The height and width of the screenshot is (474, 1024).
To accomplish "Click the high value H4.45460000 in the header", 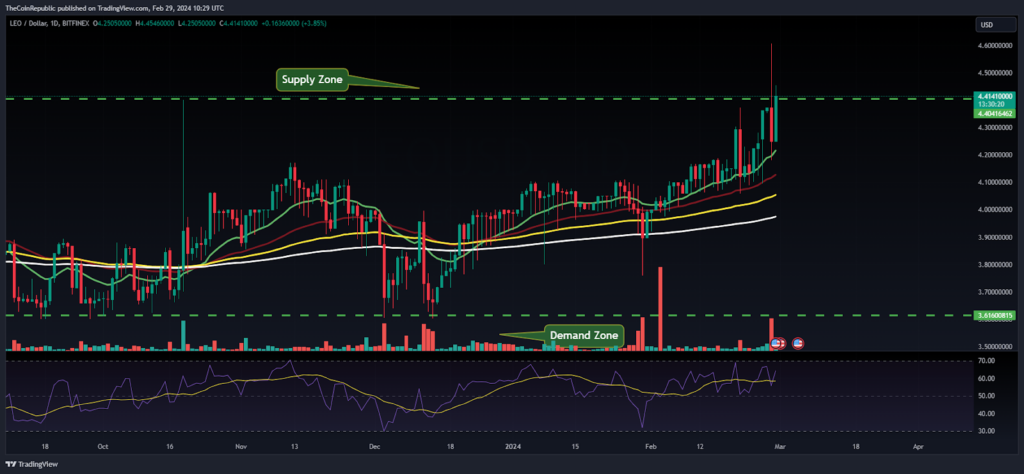I will 157,23.
